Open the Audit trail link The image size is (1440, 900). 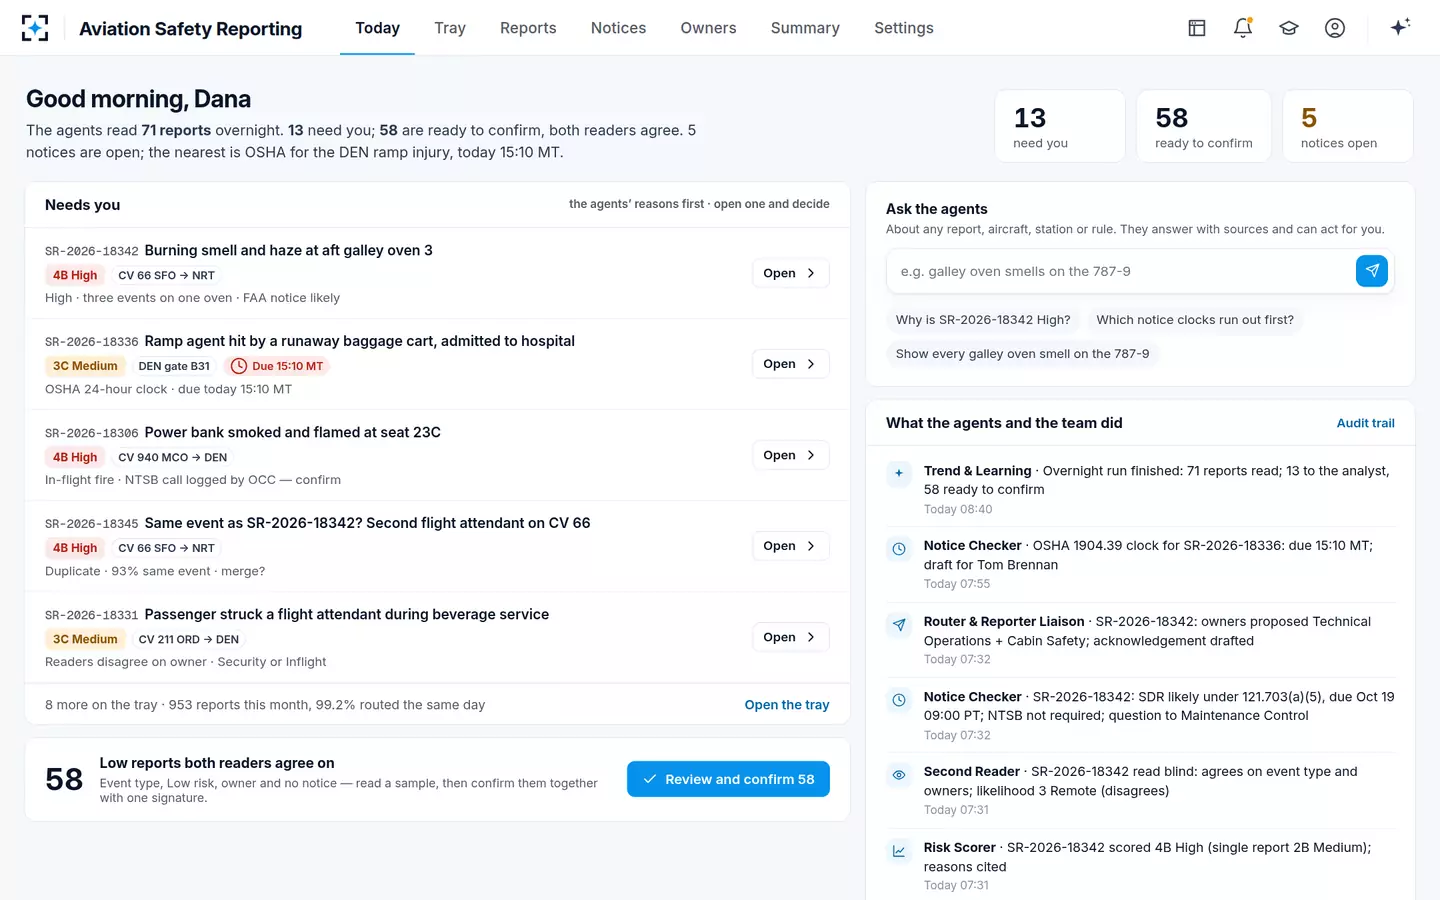tap(1365, 423)
